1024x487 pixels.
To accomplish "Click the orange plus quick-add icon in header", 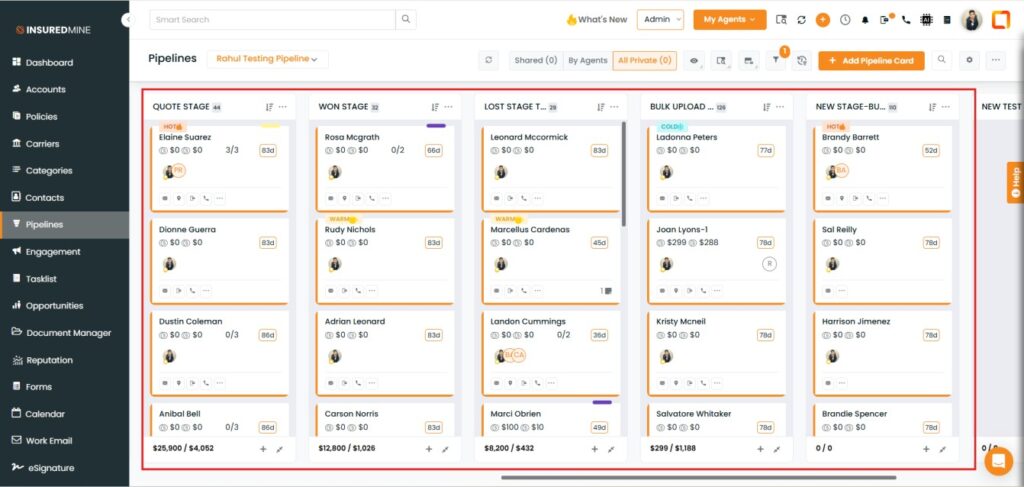I will pos(823,19).
